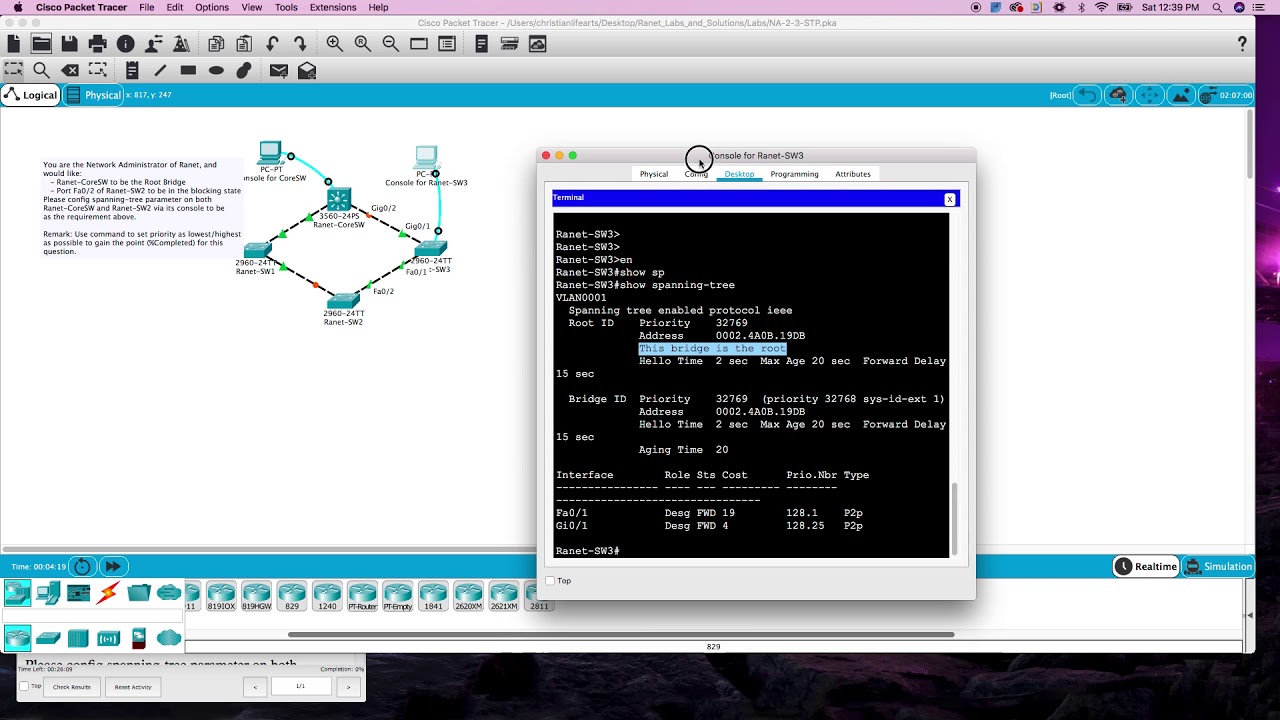The width and height of the screenshot is (1280, 720).
Task: Switch to Realtime mode
Action: [x=1146, y=566]
